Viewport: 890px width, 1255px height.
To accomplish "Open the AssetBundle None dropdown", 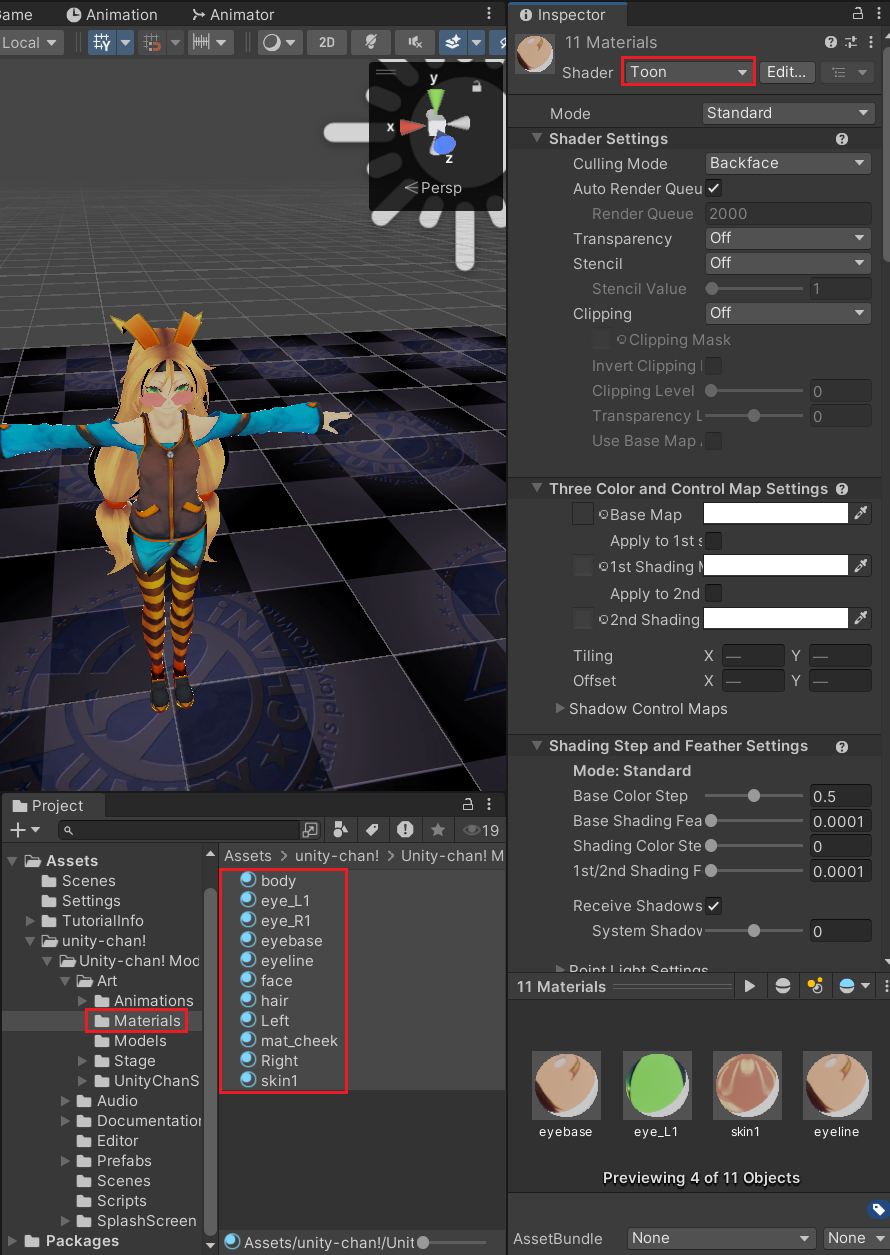I will tap(720, 1238).
